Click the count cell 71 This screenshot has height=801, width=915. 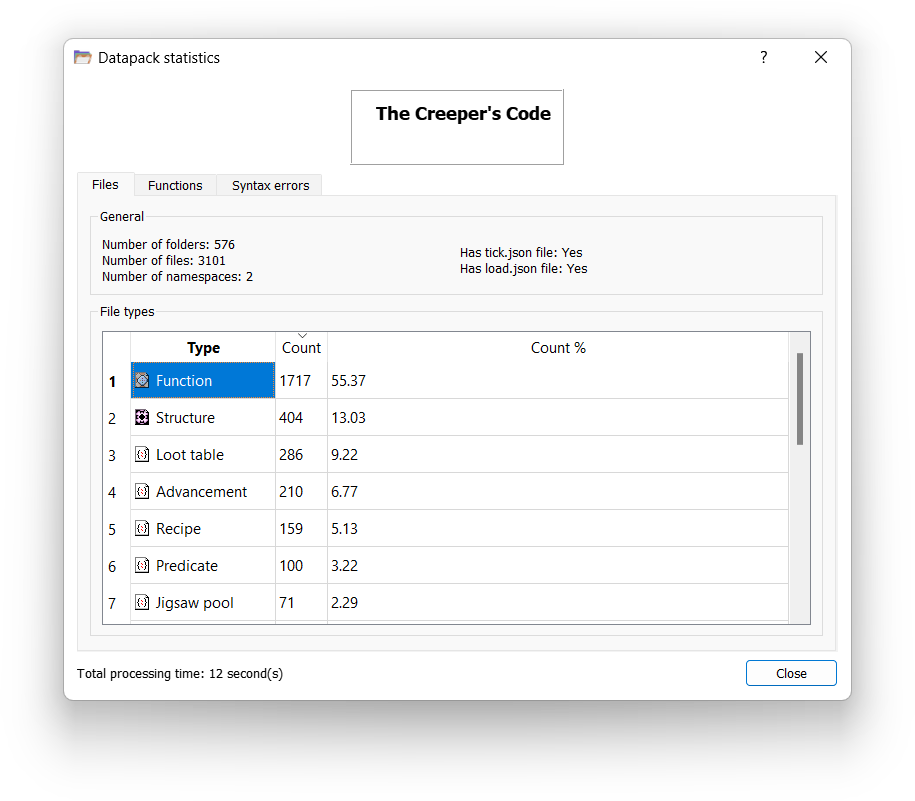[301, 602]
